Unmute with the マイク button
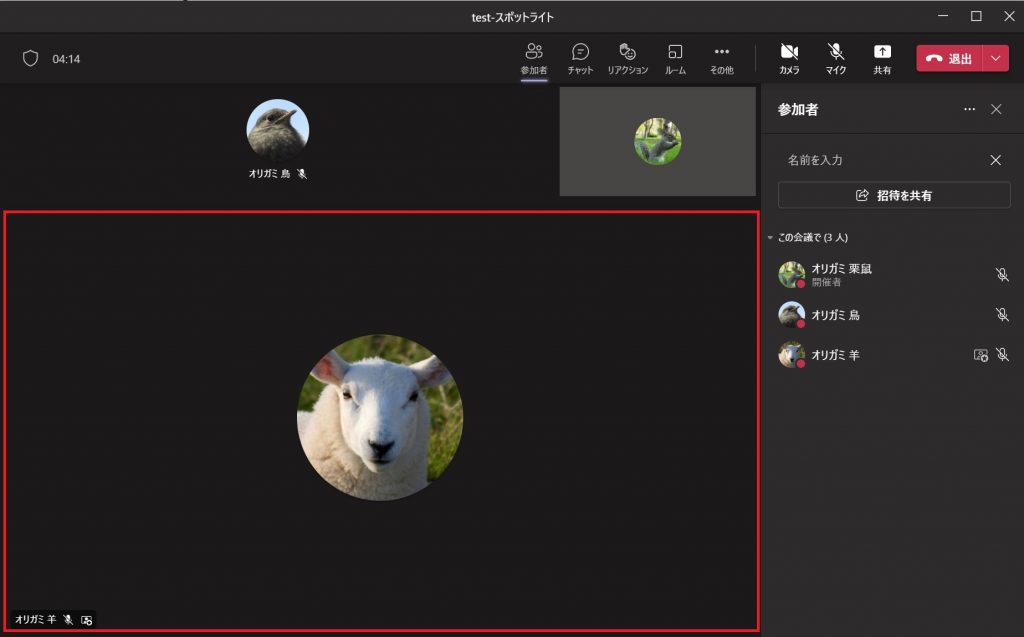1024x637 pixels. pyautogui.click(x=836, y=59)
